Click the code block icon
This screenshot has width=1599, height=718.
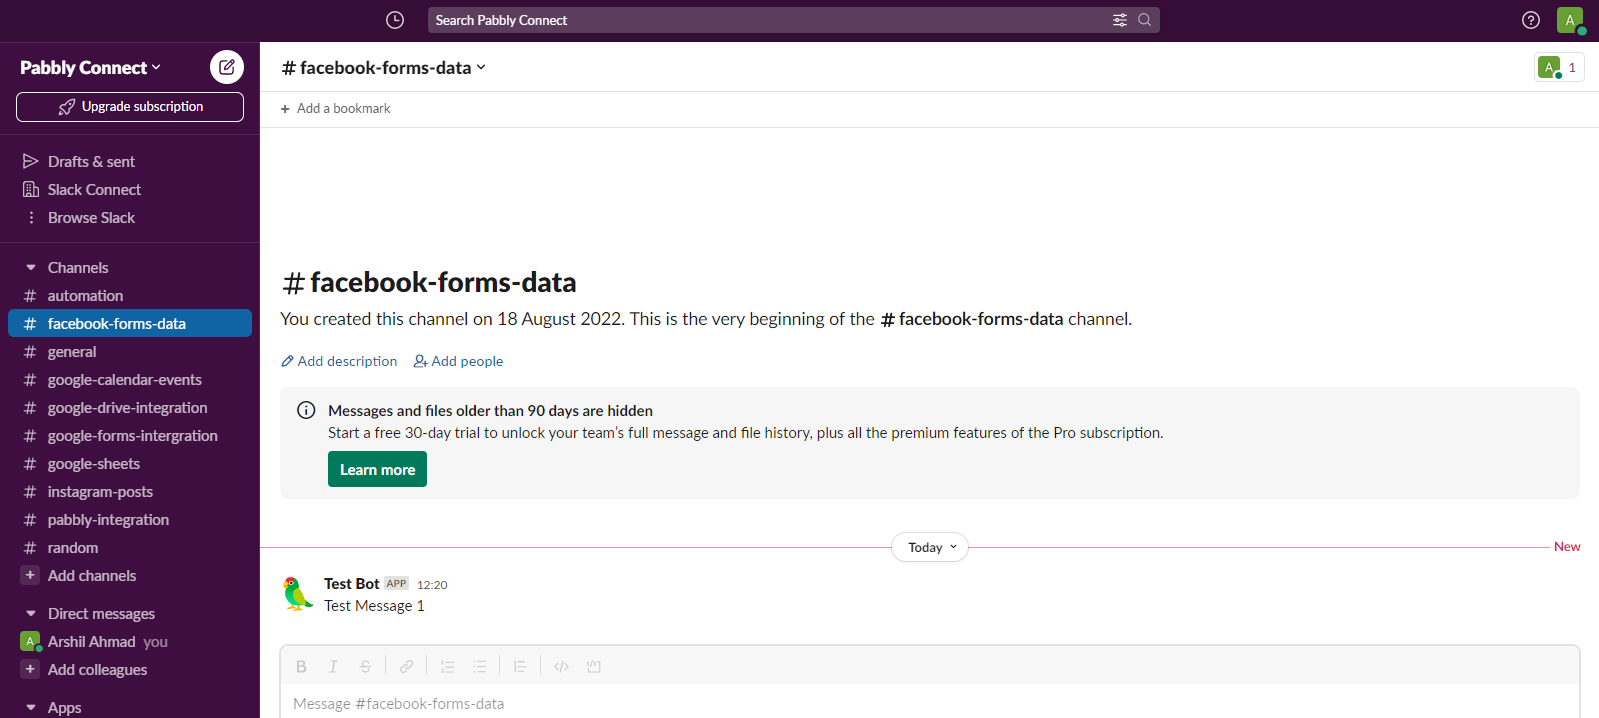click(593, 667)
